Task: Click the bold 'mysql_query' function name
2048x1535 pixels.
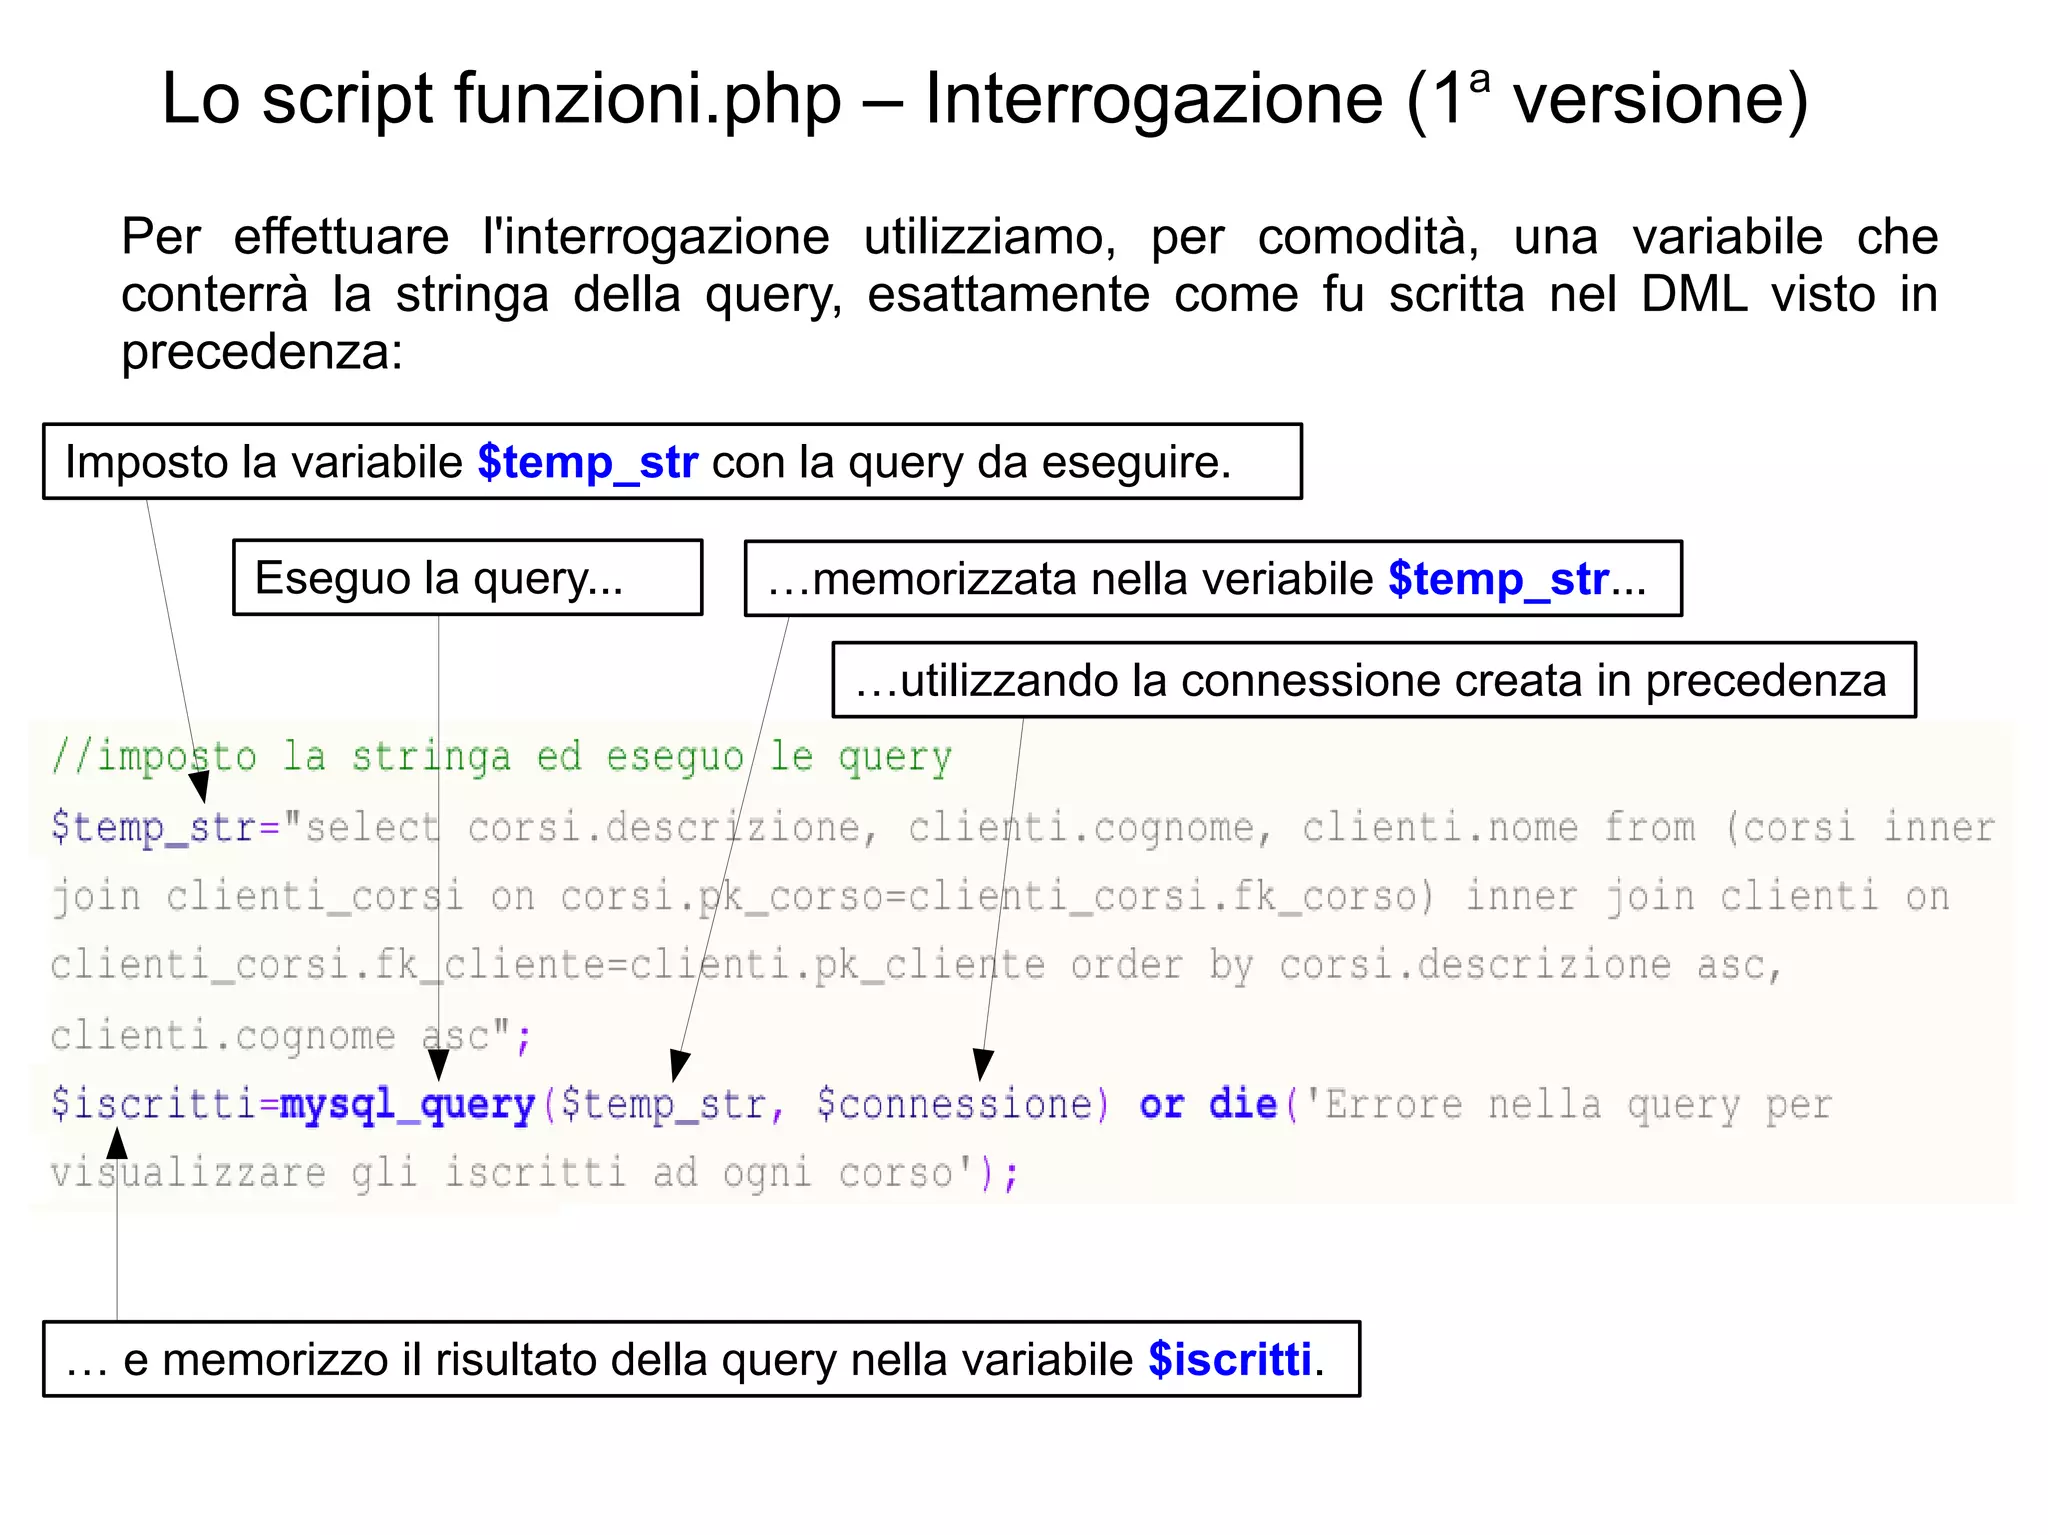Action: [408, 1105]
